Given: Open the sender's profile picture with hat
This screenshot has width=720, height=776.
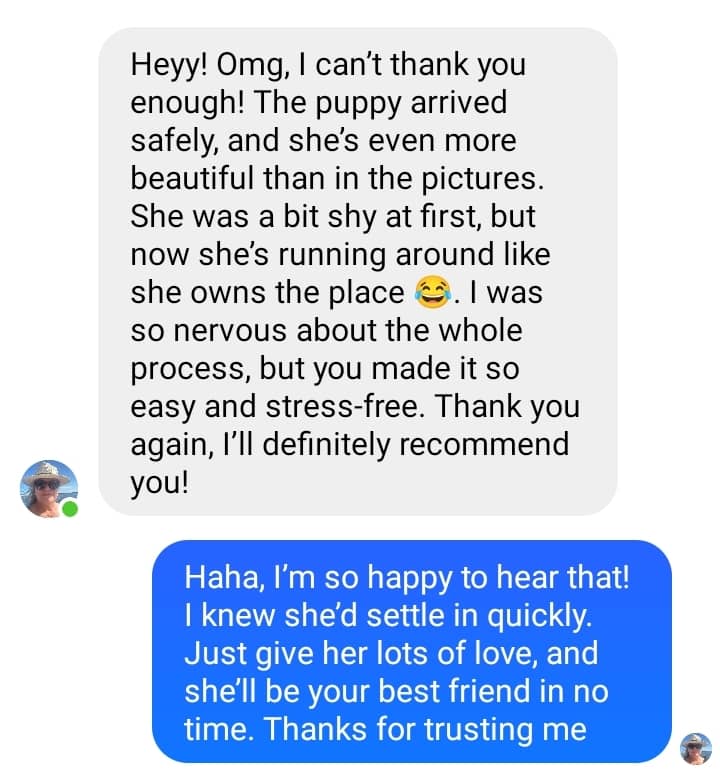Looking at the screenshot, I should [48, 489].
